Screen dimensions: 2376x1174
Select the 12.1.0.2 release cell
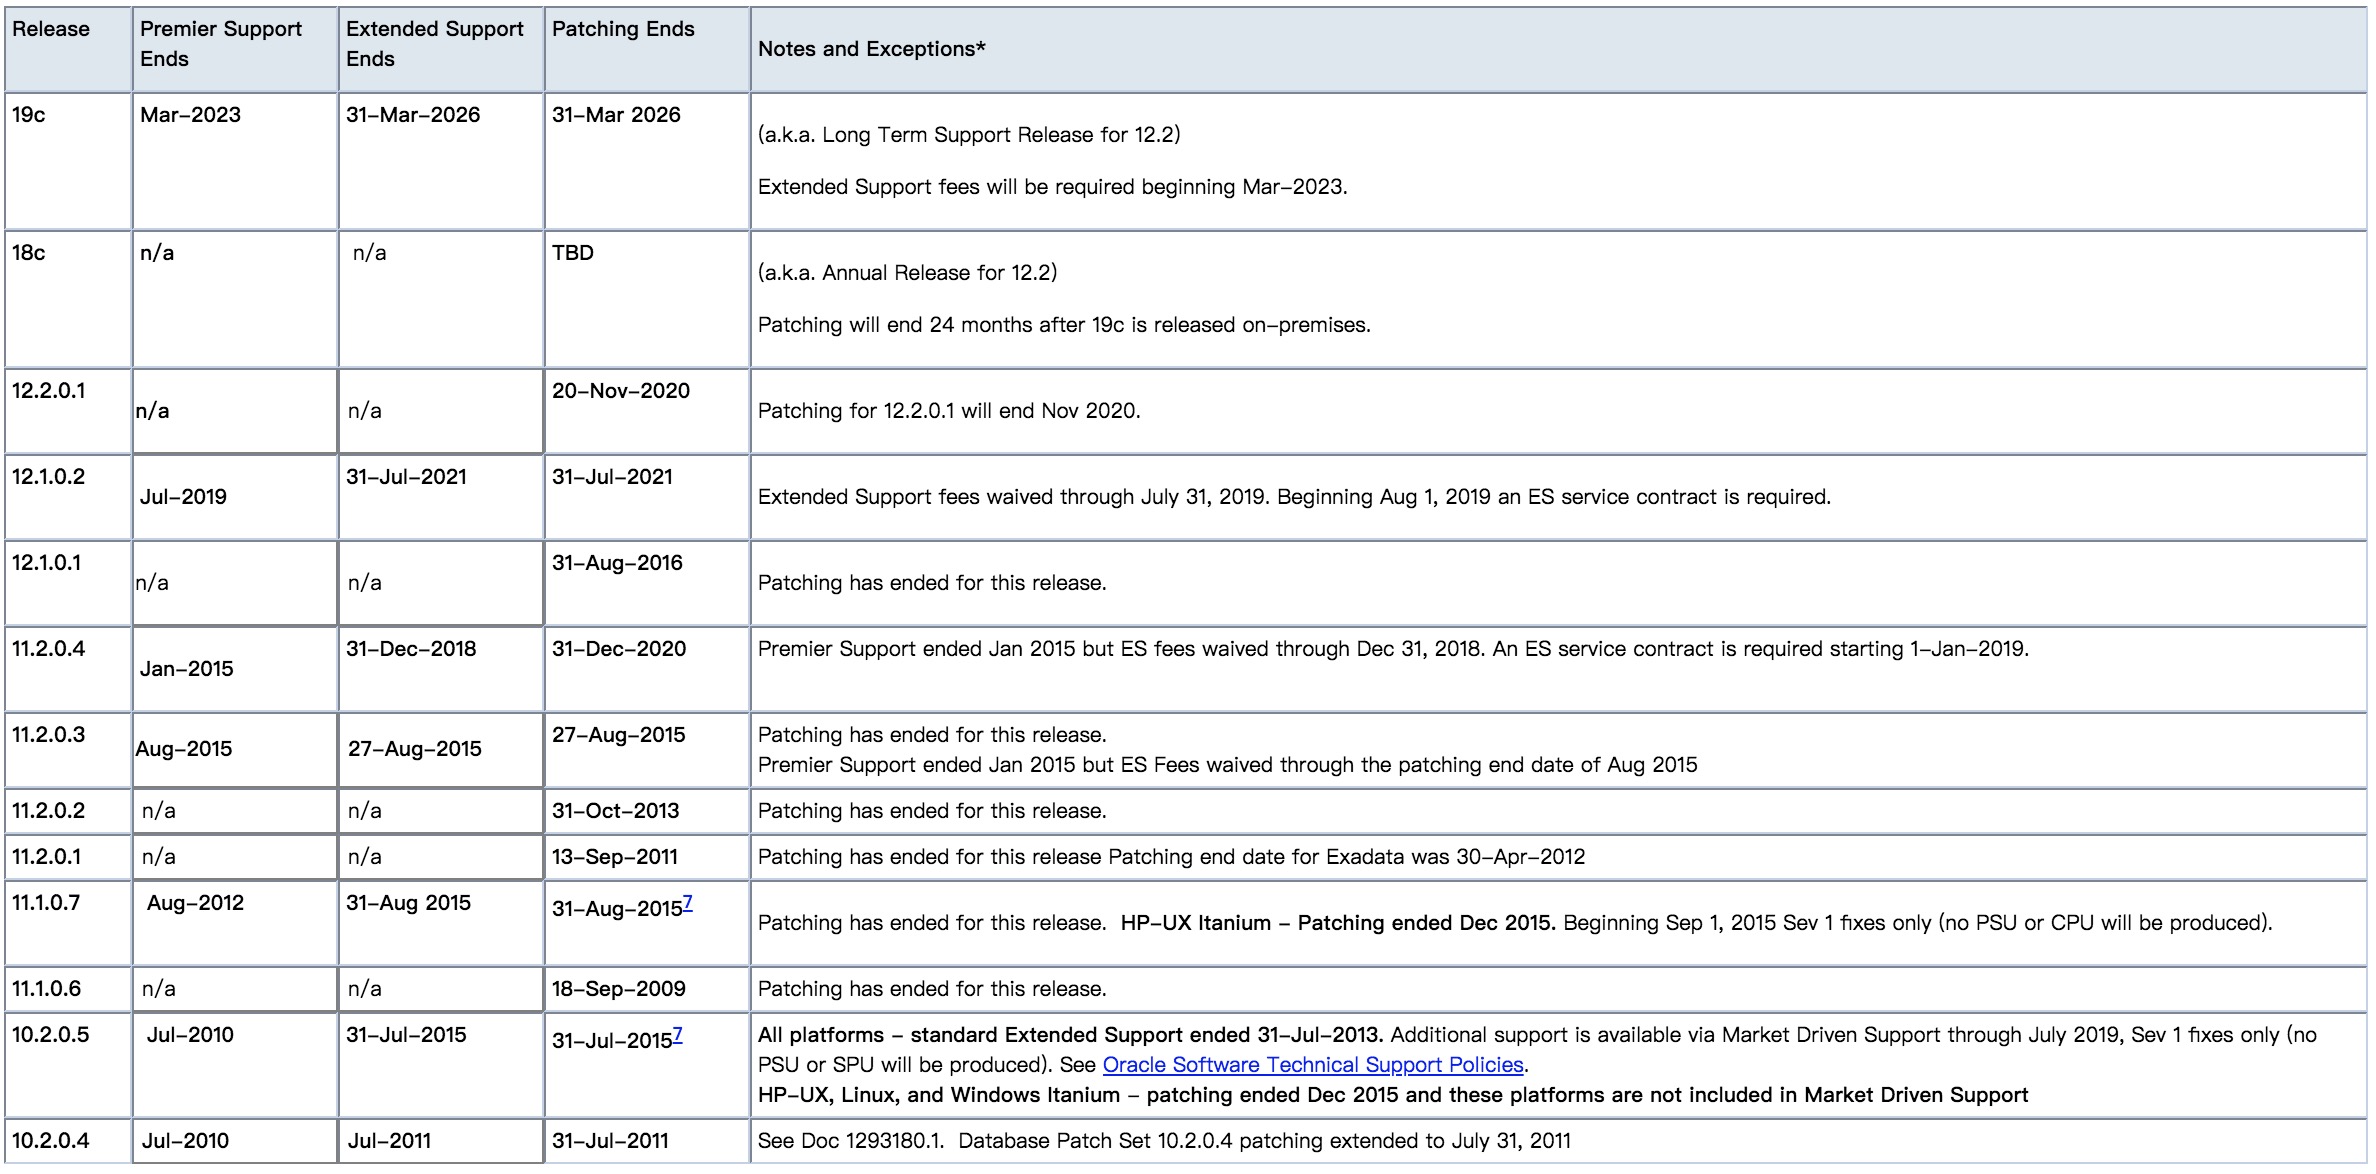tap(48, 477)
